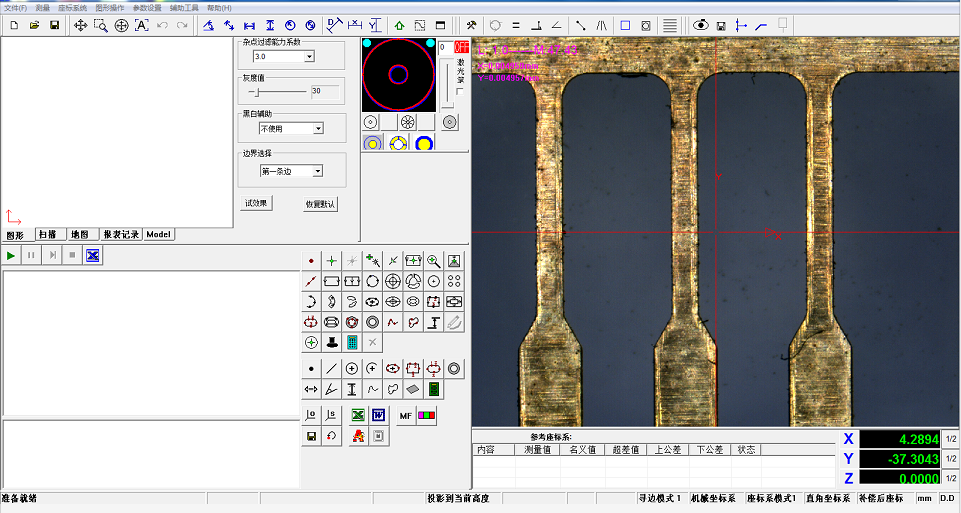Select the four-way pan arrows tool
Screen dimensions: 961x513
coord(80,25)
